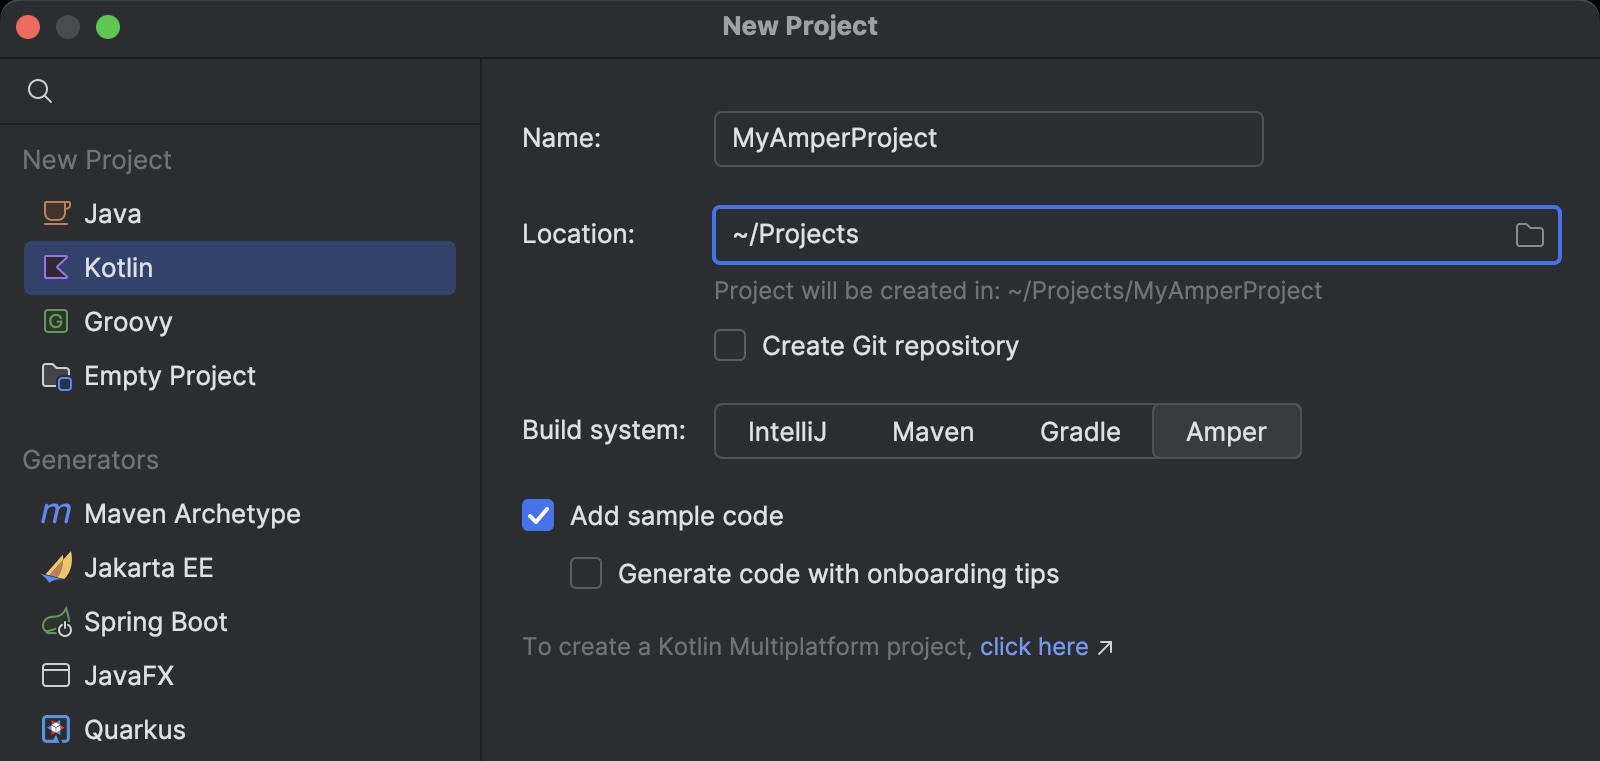This screenshot has height=761, width=1600.
Task: Choose Jakarta EE generator
Action: point(240,567)
